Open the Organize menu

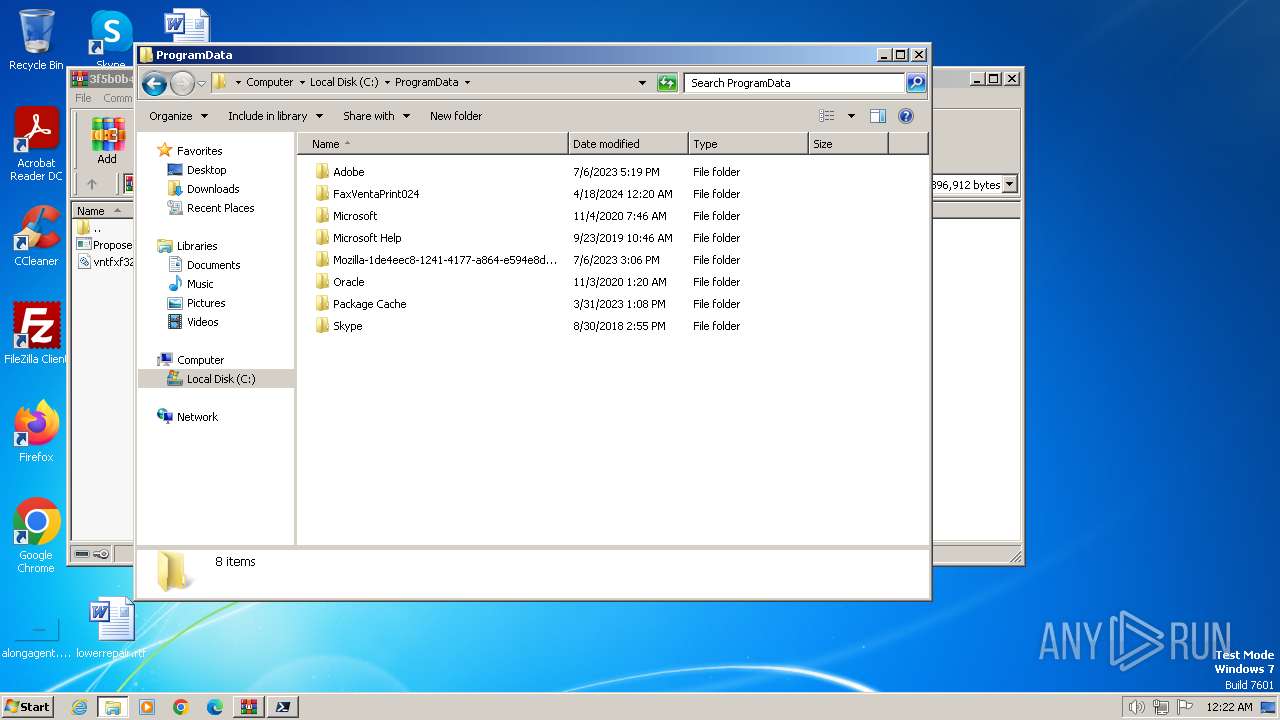(179, 116)
